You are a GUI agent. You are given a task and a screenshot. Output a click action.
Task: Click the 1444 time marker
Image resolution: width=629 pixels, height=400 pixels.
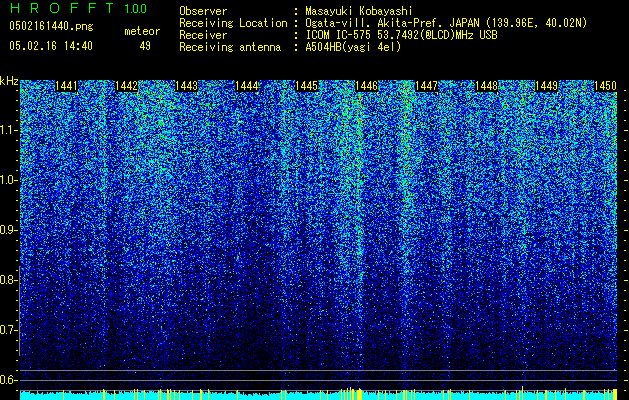point(246,86)
